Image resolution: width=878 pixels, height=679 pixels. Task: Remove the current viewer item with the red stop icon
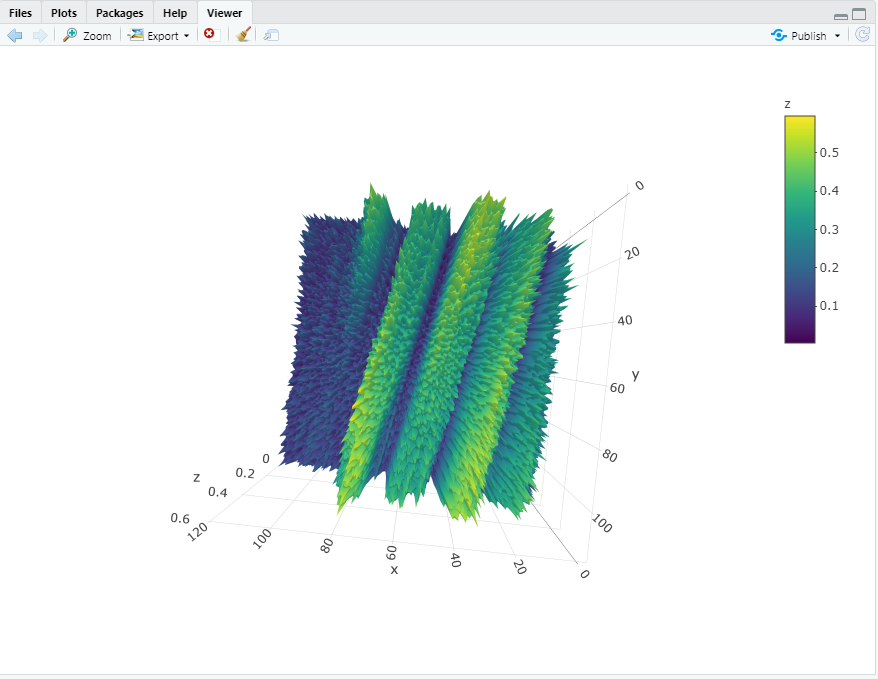coord(210,34)
